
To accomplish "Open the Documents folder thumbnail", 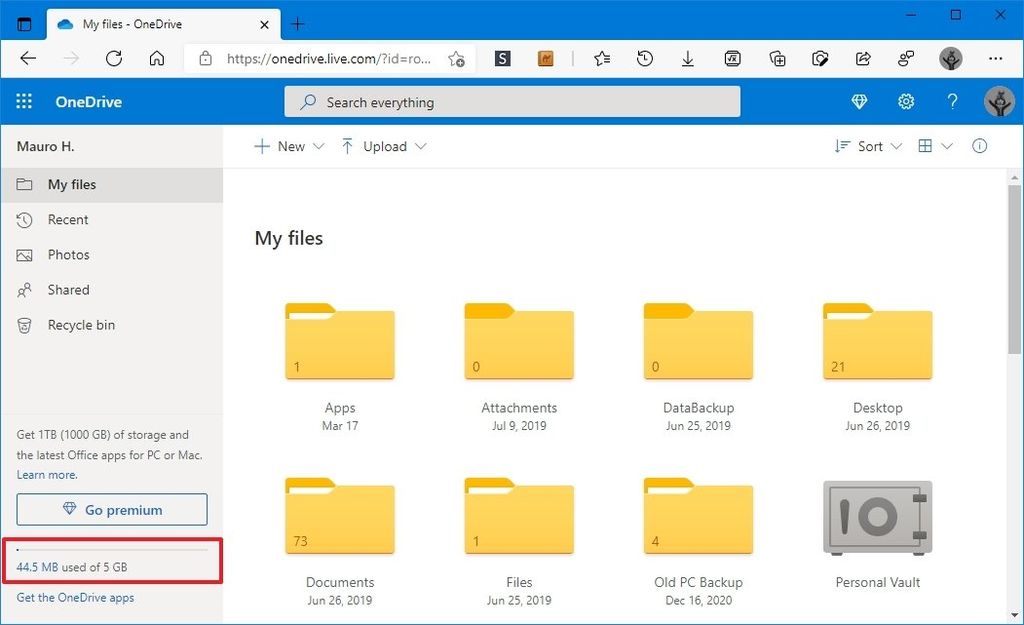I will pos(340,517).
